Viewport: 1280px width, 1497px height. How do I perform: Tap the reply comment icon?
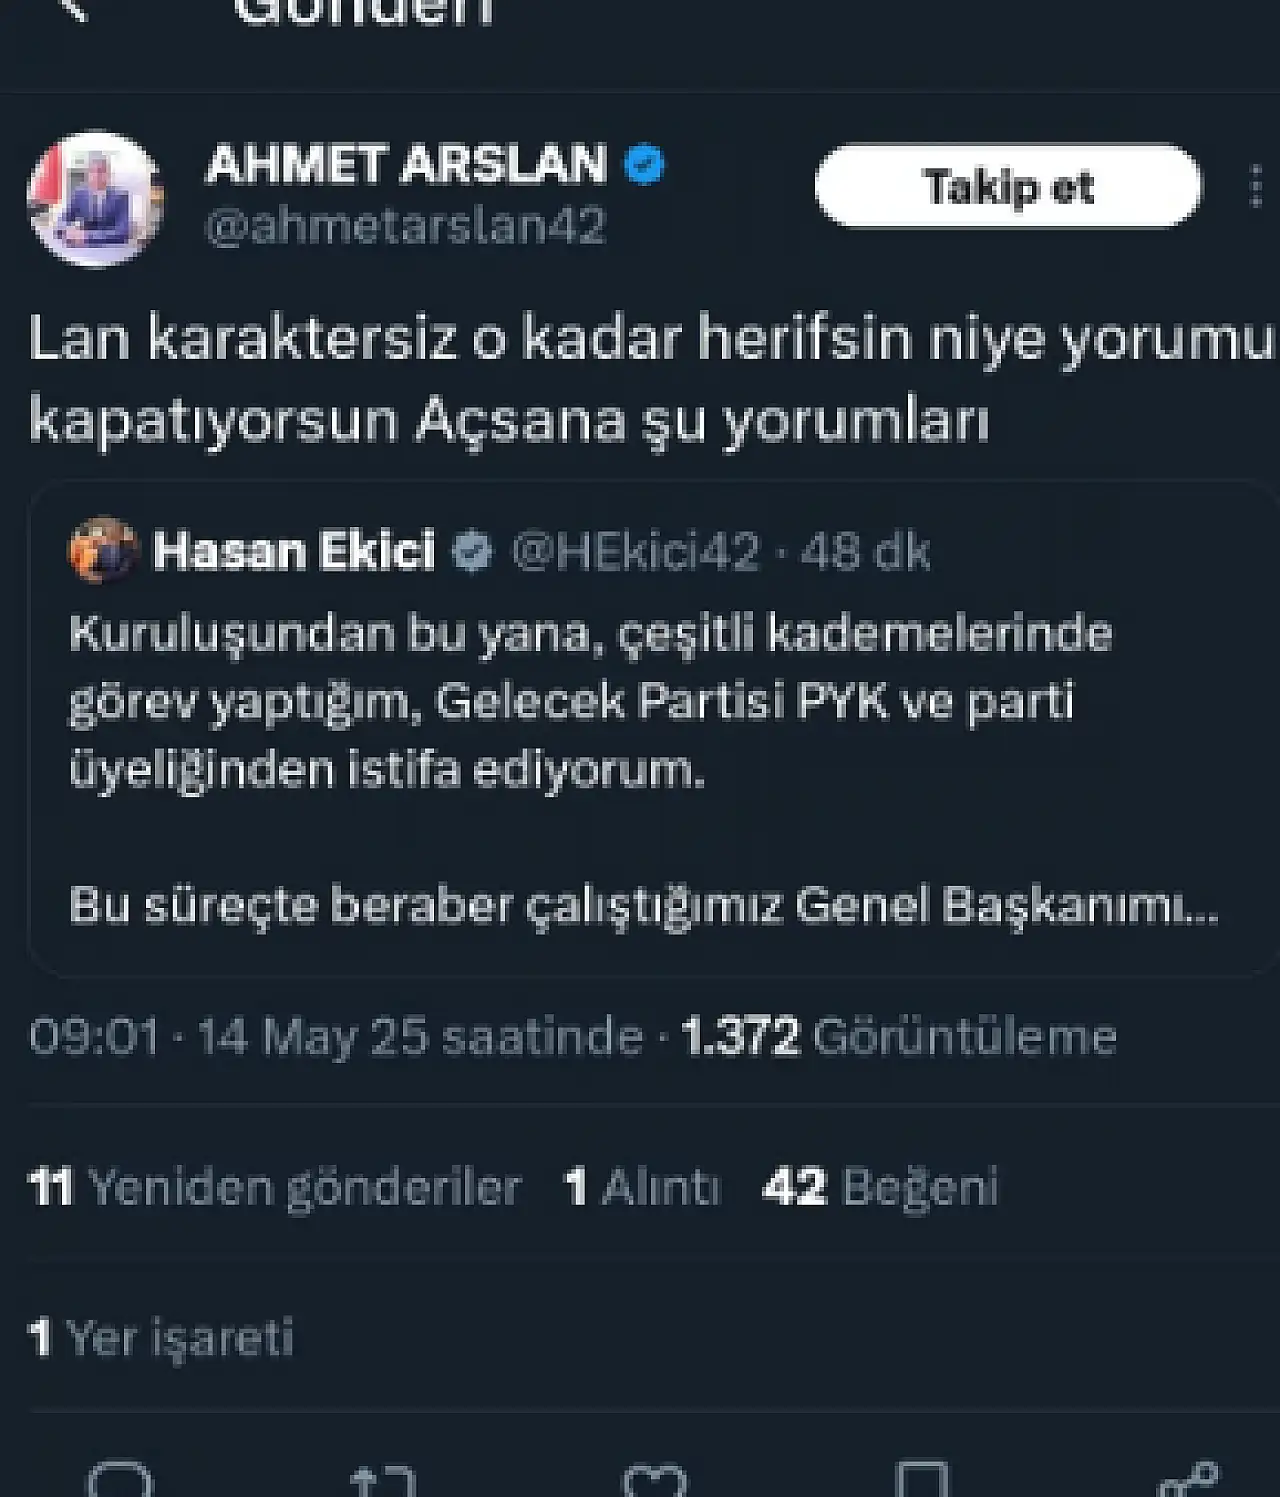pos(120,1480)
